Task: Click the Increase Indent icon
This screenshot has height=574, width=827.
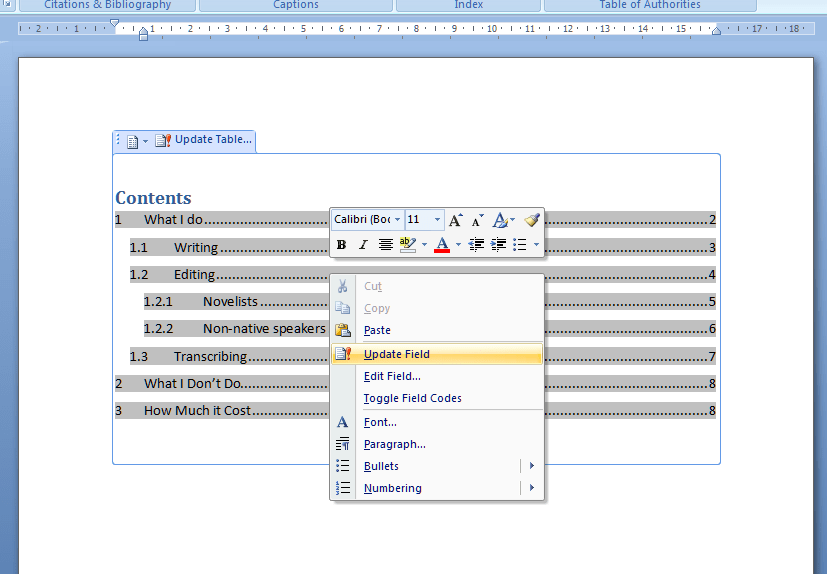Action: pos(498,245)
